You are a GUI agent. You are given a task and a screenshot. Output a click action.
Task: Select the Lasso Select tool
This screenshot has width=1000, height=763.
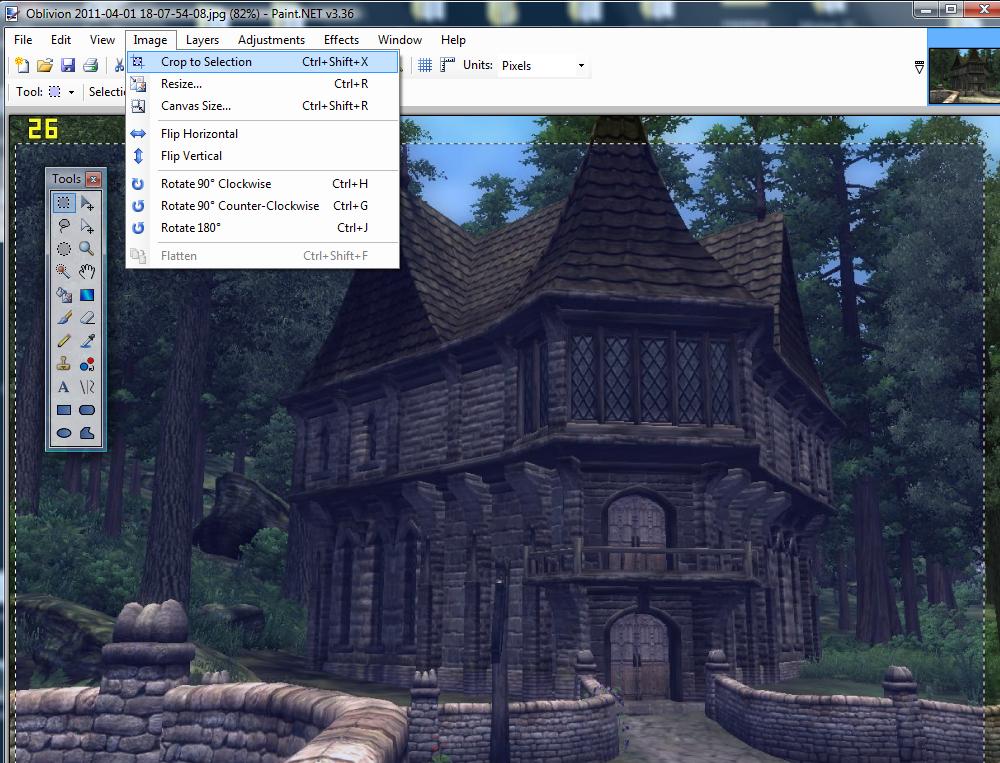(x=64, y=226)
